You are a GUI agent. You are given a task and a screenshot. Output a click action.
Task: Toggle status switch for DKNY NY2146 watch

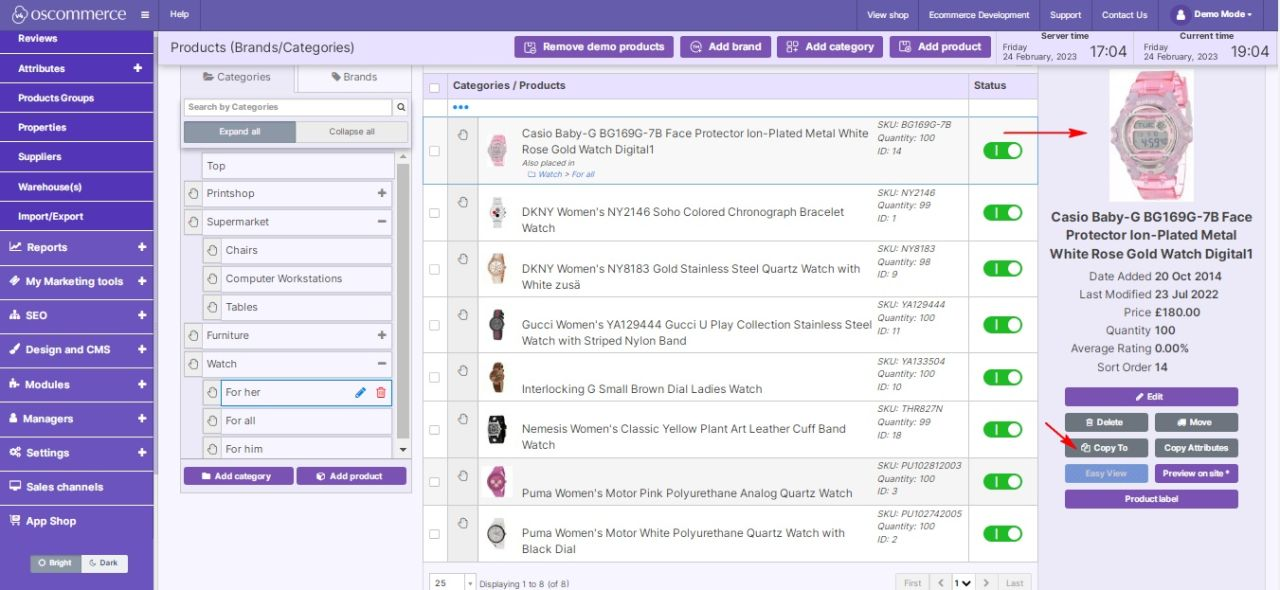pos(1003,213)
